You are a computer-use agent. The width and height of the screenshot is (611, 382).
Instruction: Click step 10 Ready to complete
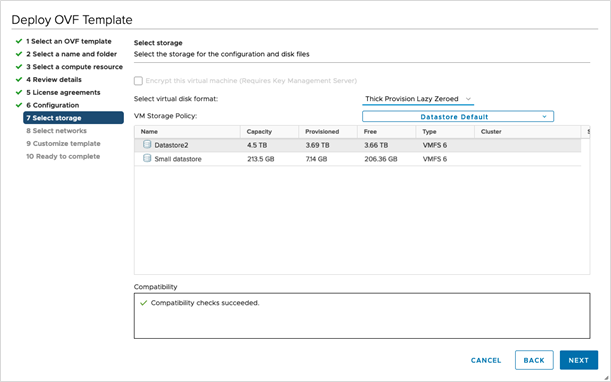pyautogui.click(x=63, y=156)
